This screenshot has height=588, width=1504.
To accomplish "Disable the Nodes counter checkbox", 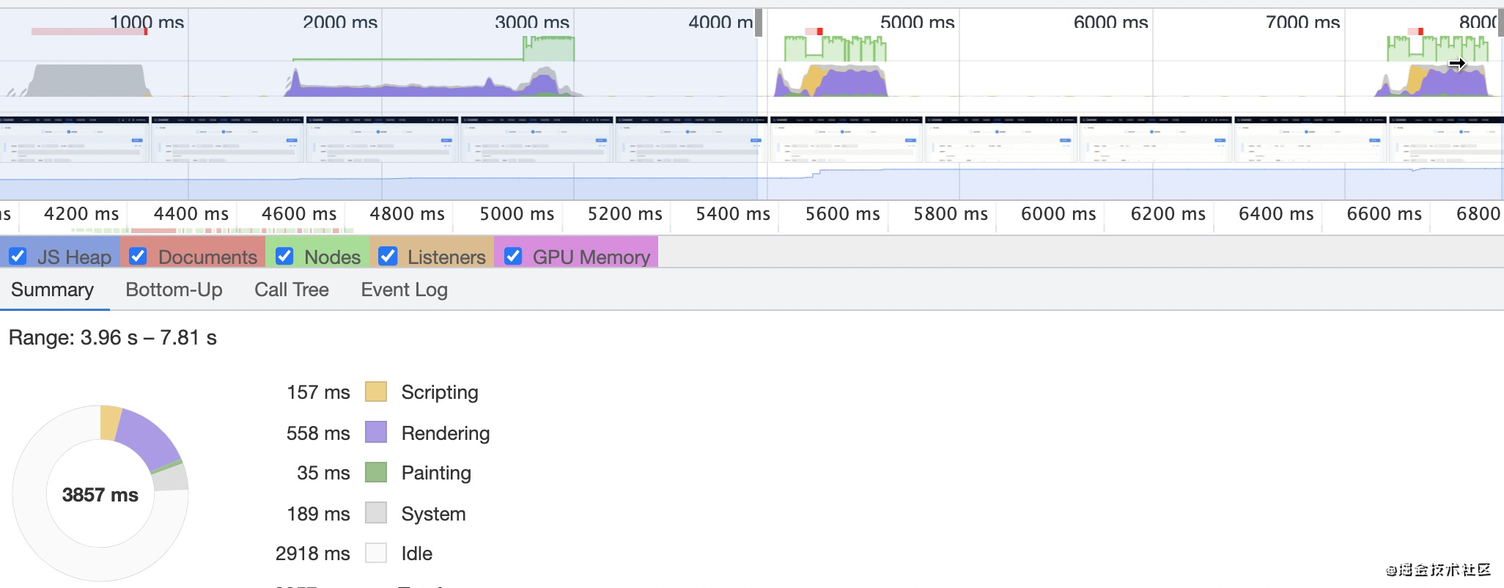I will click(285, 256).
